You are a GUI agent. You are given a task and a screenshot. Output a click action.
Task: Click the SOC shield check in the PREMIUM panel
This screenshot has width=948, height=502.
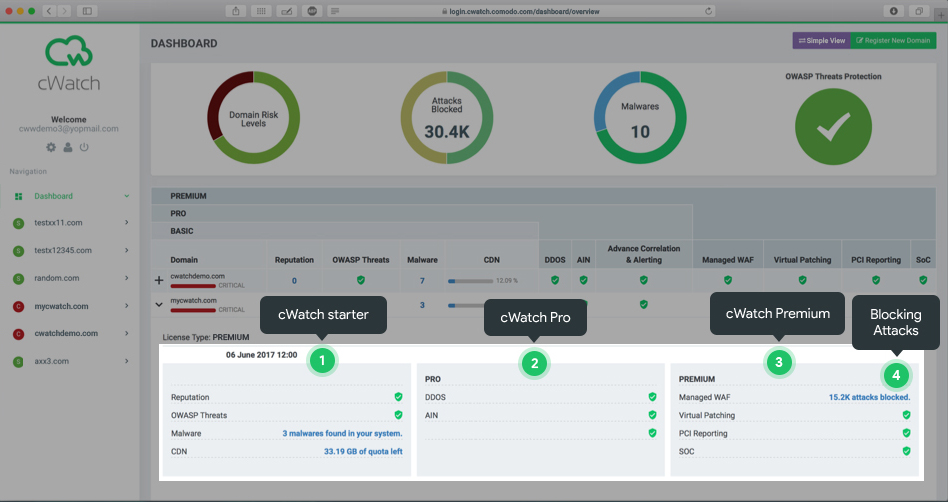coord(906,451)
